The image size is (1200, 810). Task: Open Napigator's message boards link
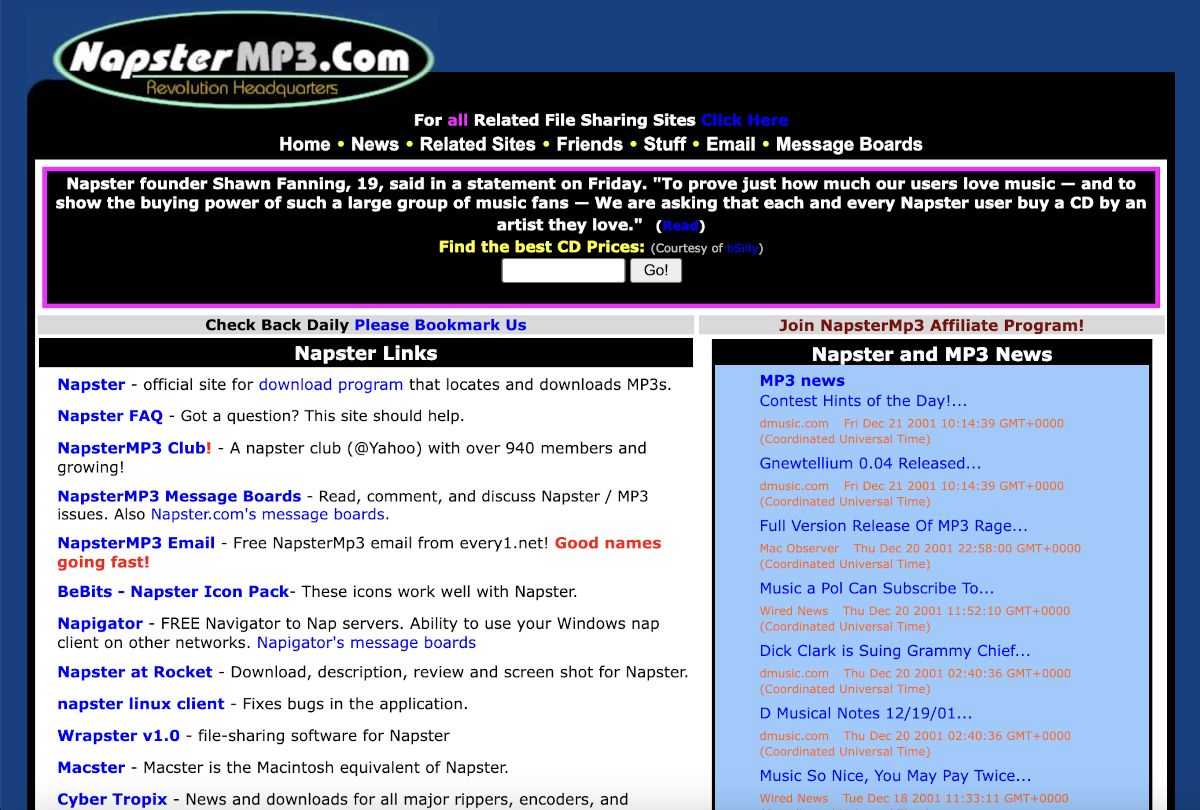[x=366, y=642]
